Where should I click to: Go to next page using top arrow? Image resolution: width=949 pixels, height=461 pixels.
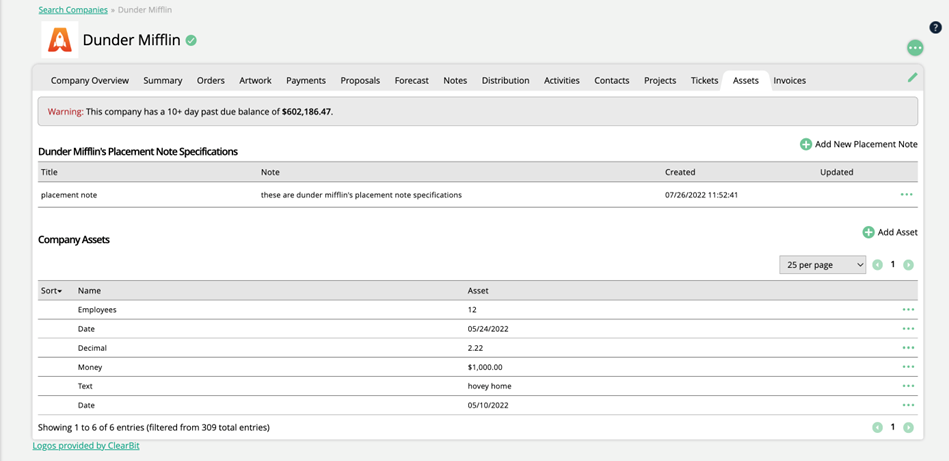tap(908, 265)
